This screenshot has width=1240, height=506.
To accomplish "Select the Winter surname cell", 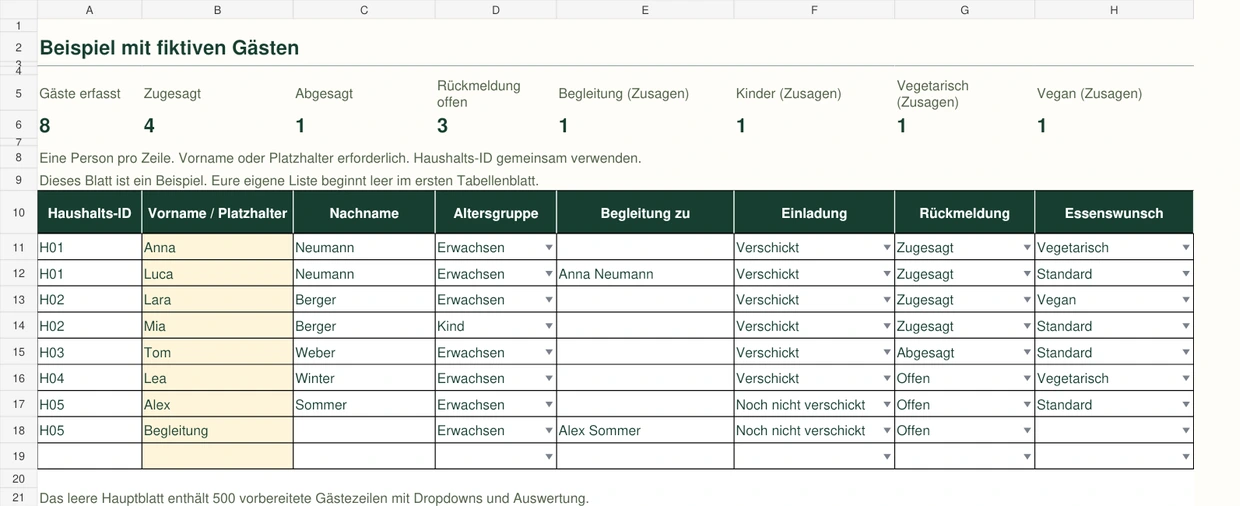I will click(364, 378).
